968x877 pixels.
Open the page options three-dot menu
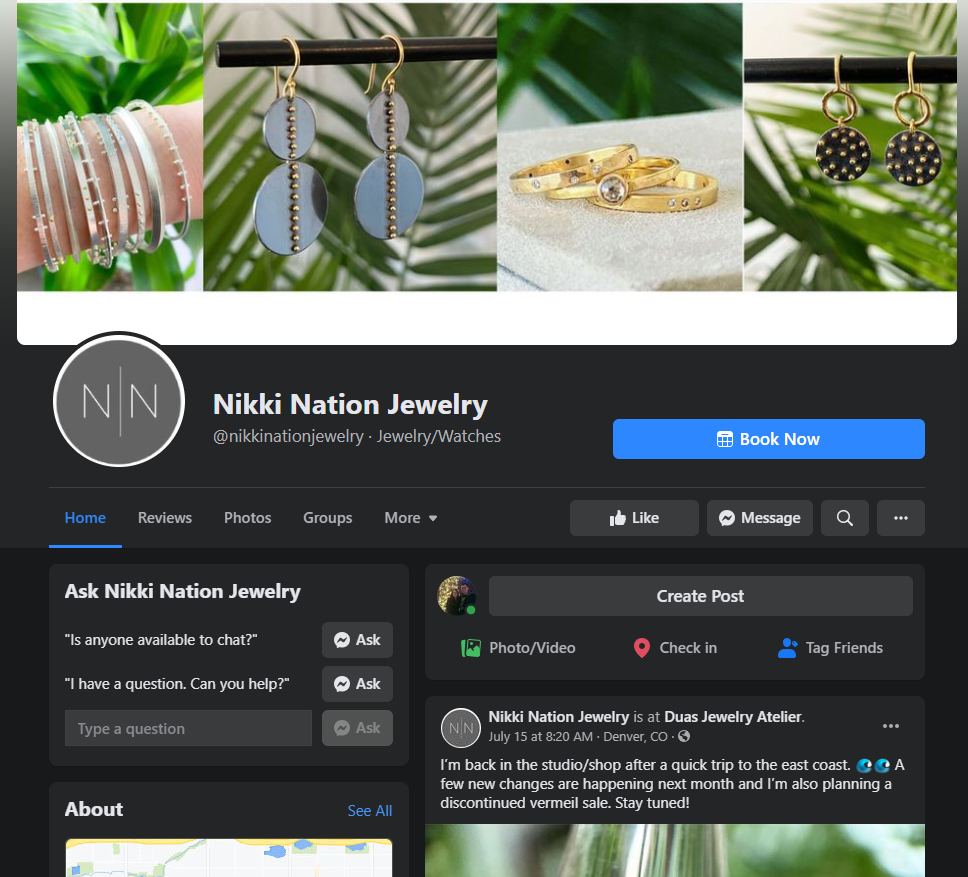point(901,518)
